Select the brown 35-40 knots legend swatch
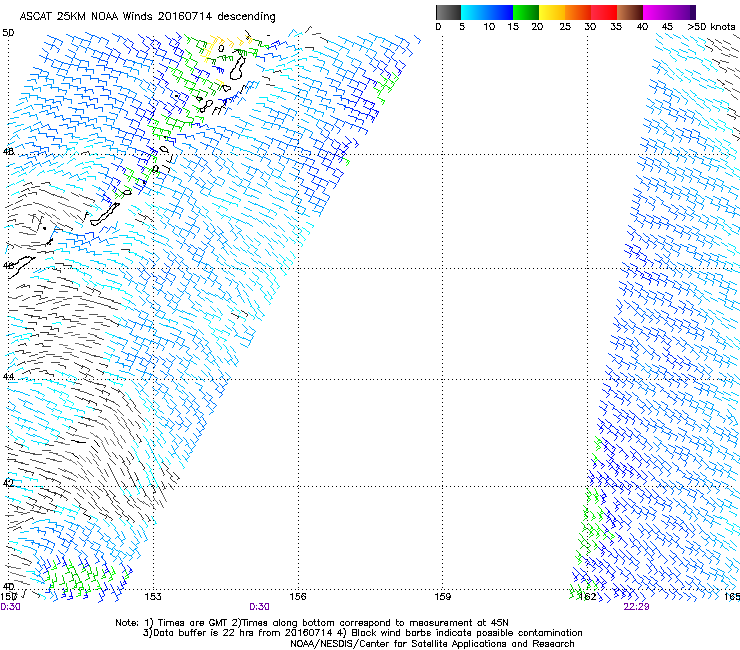Viewport: 740px width, 650px height. pos(630,12)
